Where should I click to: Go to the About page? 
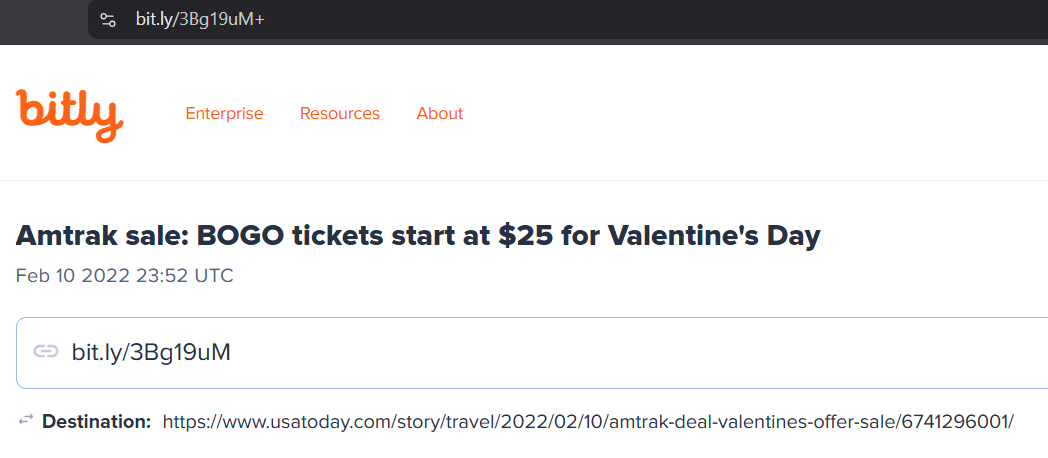[x=440, y=114]
